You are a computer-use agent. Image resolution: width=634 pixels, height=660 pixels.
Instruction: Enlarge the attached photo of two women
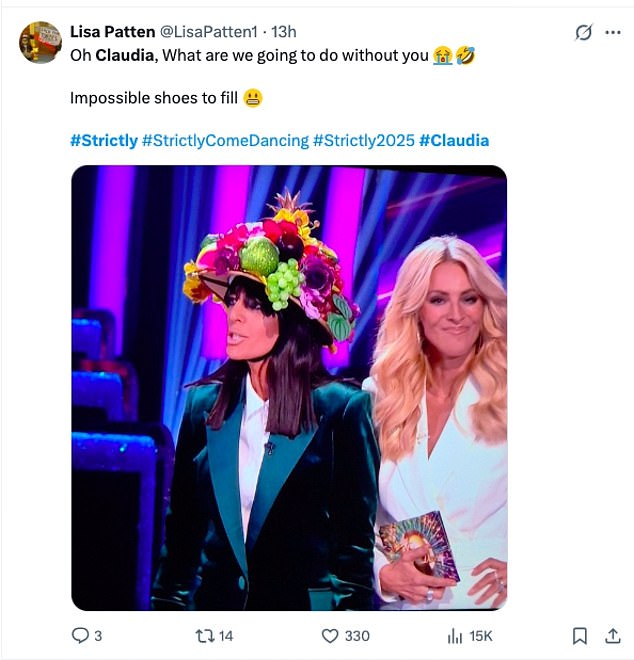pyautogui.click(x=289, y=388)
